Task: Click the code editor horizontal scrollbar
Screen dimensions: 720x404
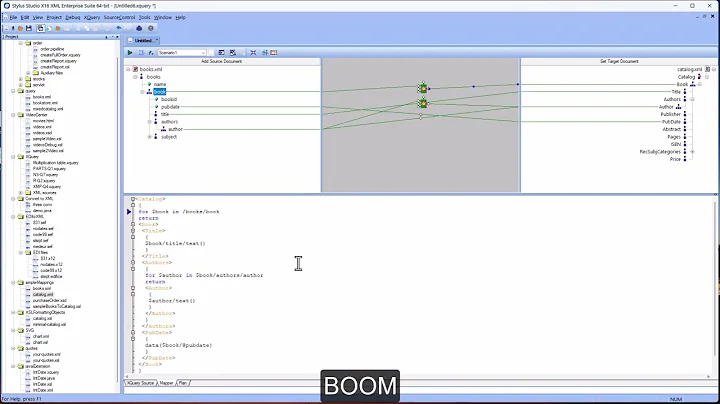Action: point(418,376)
